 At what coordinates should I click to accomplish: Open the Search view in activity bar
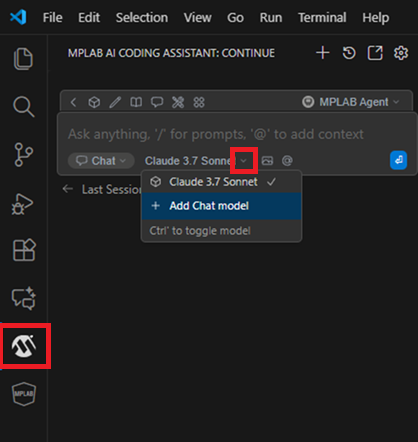[23, 107]
